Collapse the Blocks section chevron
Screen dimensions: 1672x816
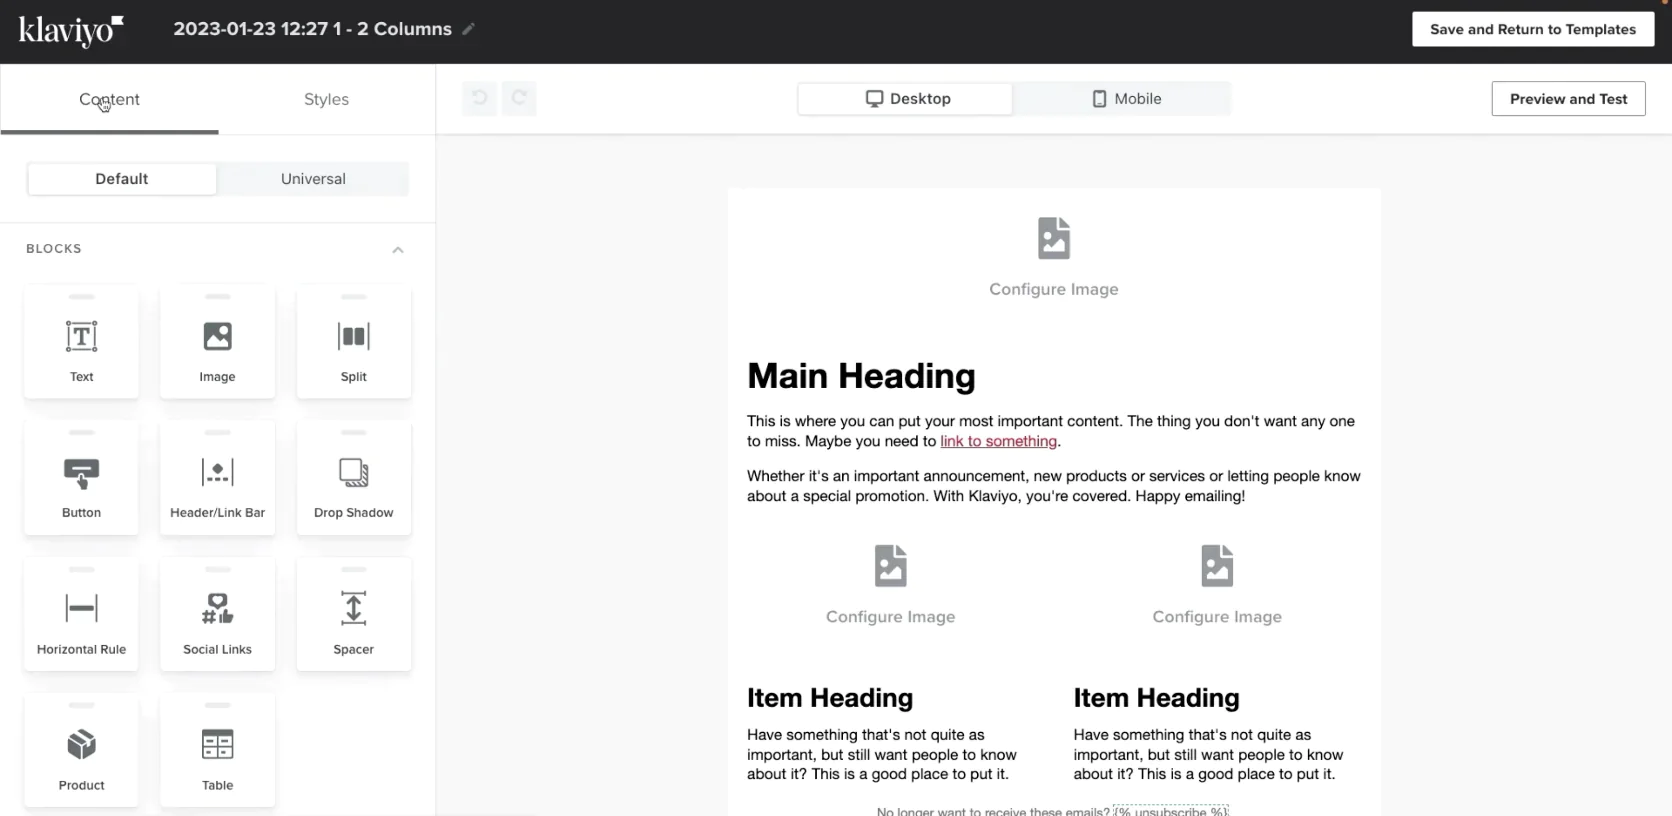(398, 250)
